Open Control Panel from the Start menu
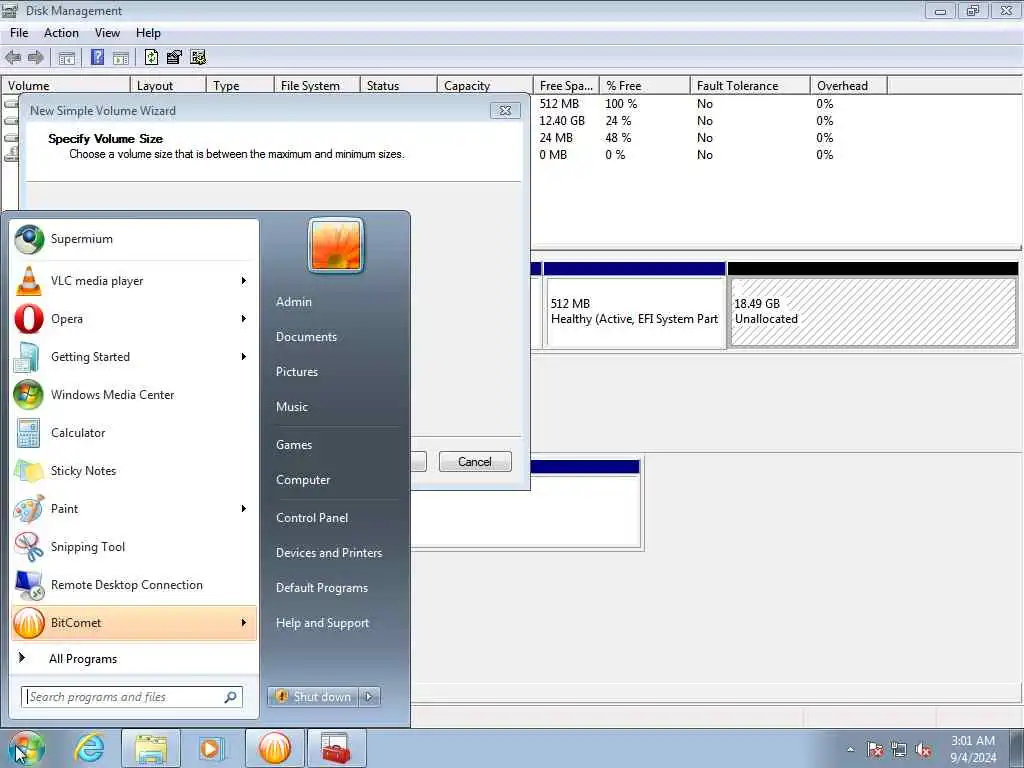Viewport: 1024px width, 768px height. click(312, 518)
